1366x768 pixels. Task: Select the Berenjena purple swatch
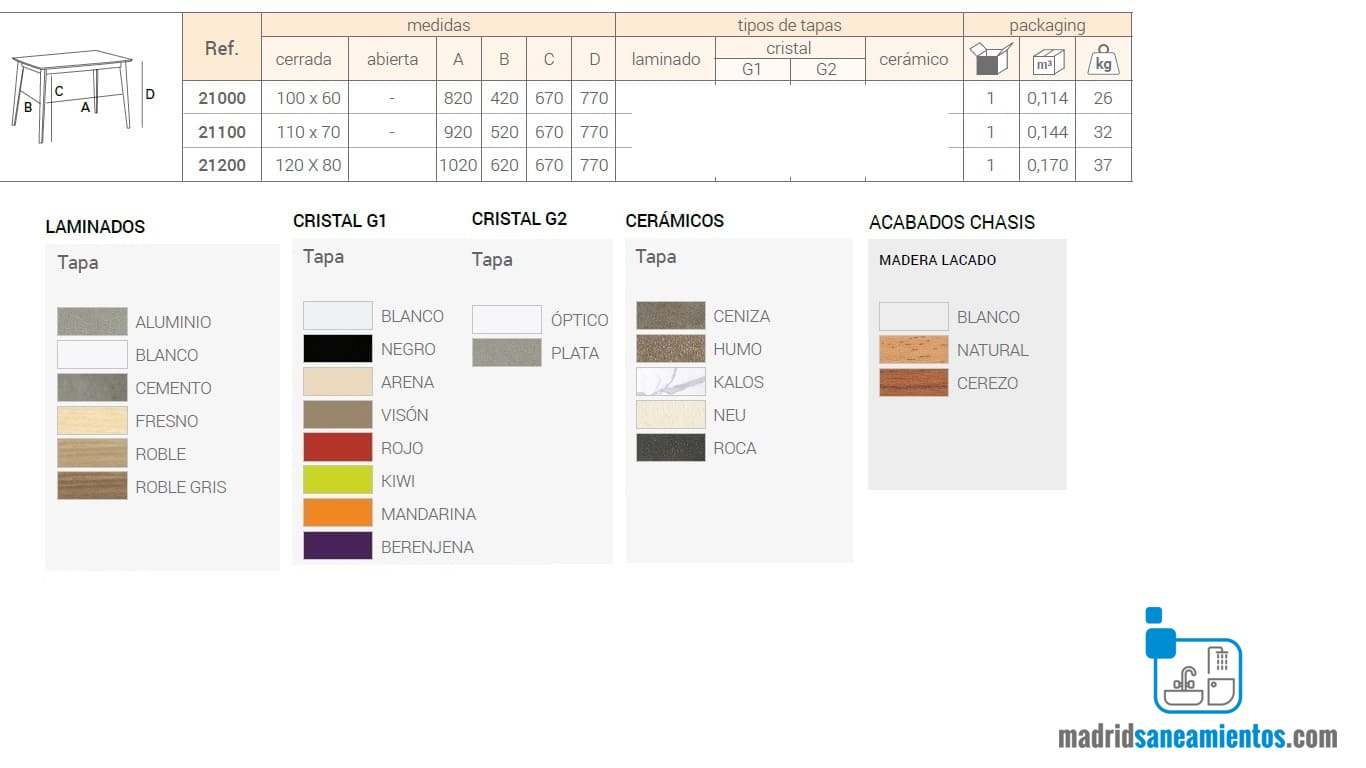(338, 547)
